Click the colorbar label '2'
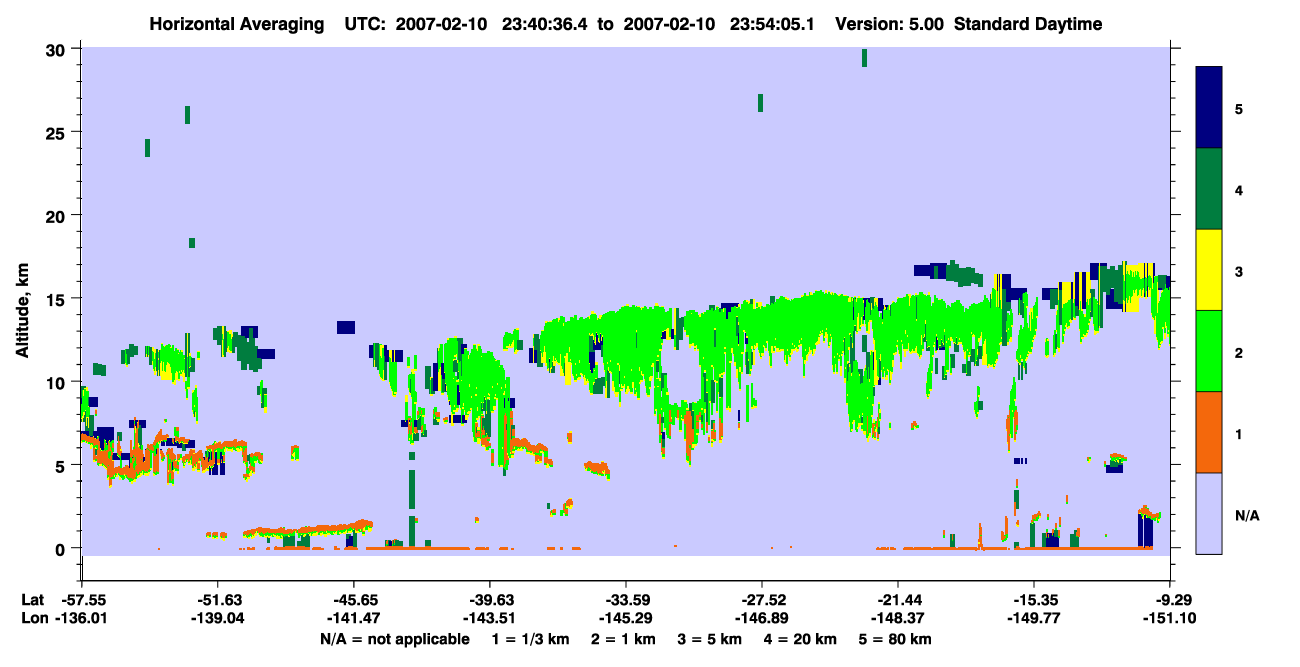 [1239, 354]
